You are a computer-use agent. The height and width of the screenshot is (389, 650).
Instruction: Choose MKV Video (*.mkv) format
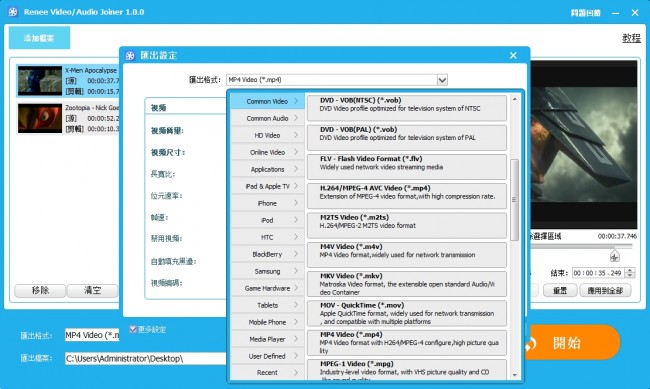[x=407, y=284]
